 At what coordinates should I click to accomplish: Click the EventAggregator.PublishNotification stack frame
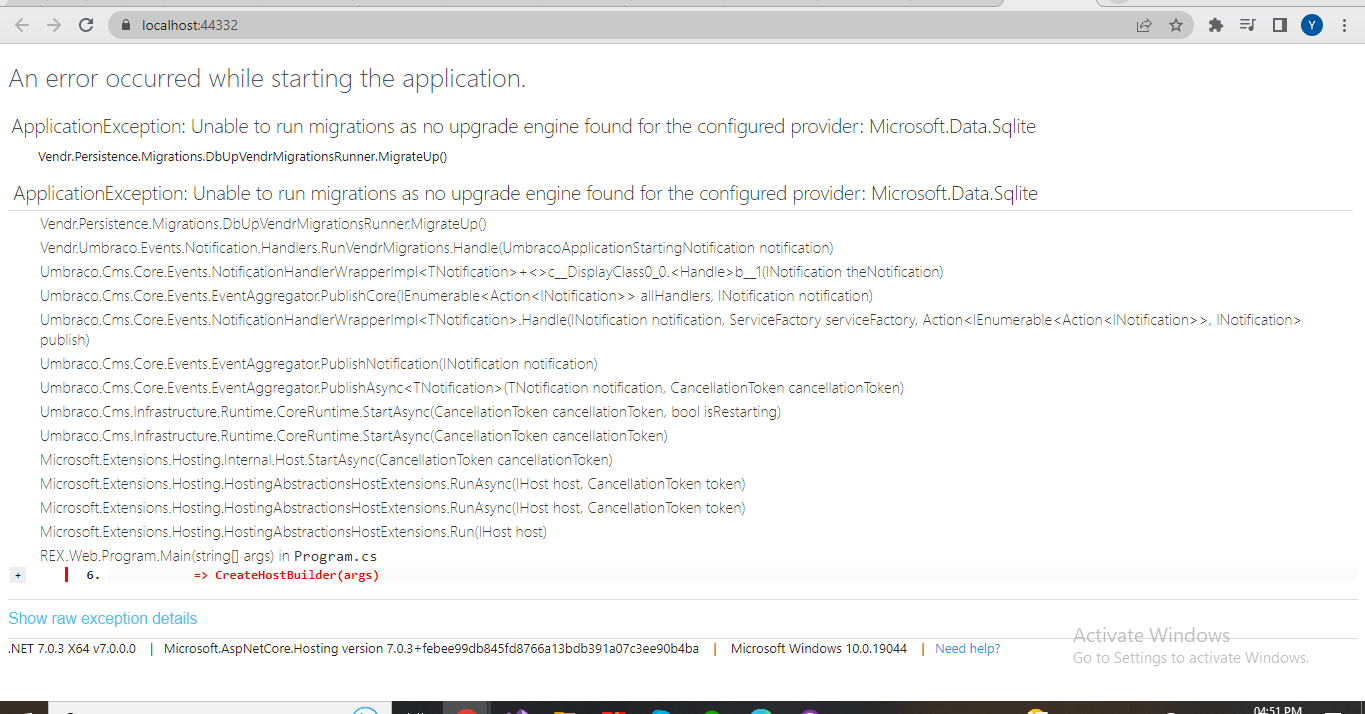point(319,364)
